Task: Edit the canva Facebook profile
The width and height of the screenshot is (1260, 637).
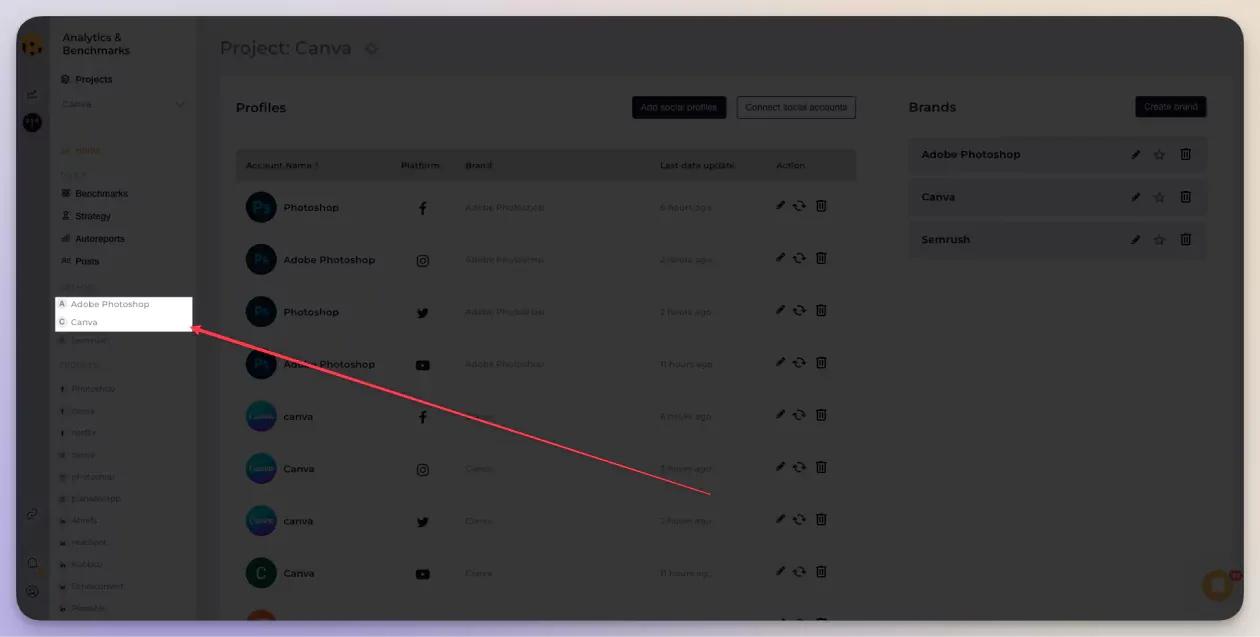Action: point(781,414)
